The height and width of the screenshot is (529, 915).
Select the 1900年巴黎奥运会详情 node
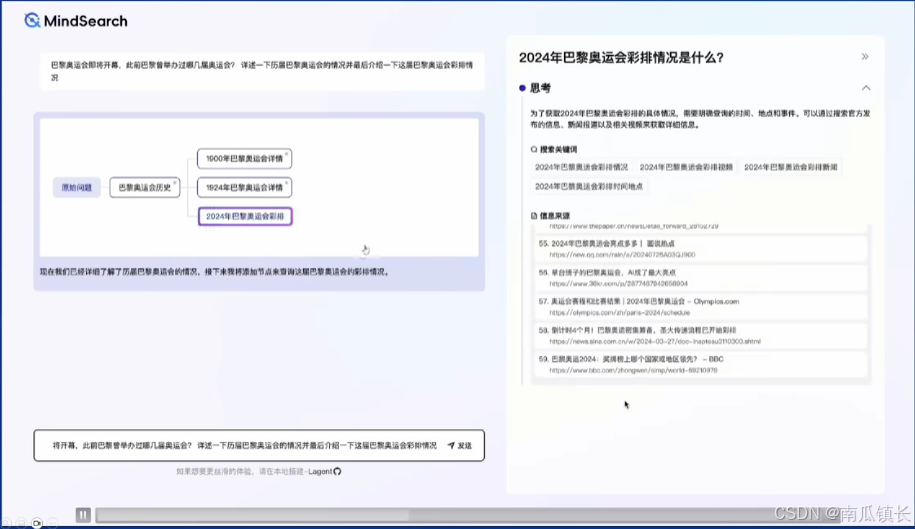pos(245,159)
